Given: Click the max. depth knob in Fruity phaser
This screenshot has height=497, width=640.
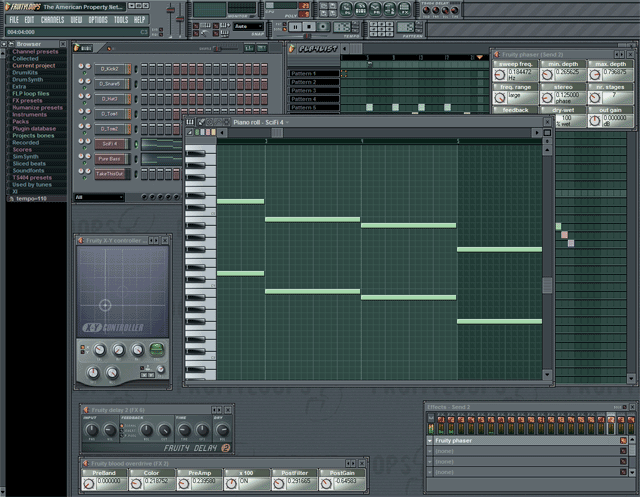Looking at the screenshot, I should coord(595,75).
